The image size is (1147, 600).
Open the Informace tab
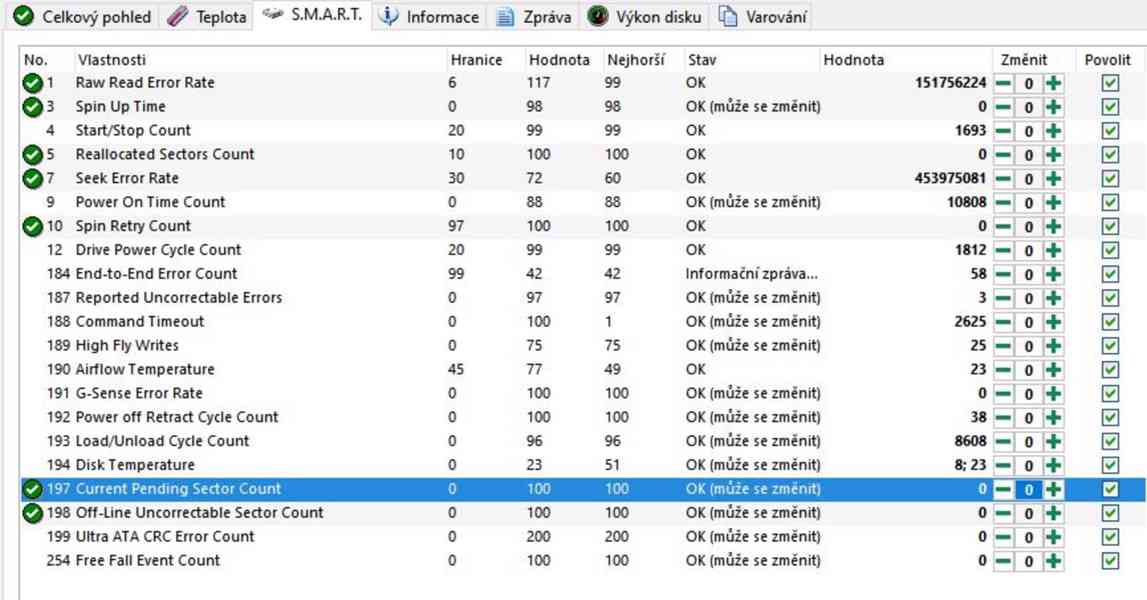pyautogui.click(x=431, y=16)
